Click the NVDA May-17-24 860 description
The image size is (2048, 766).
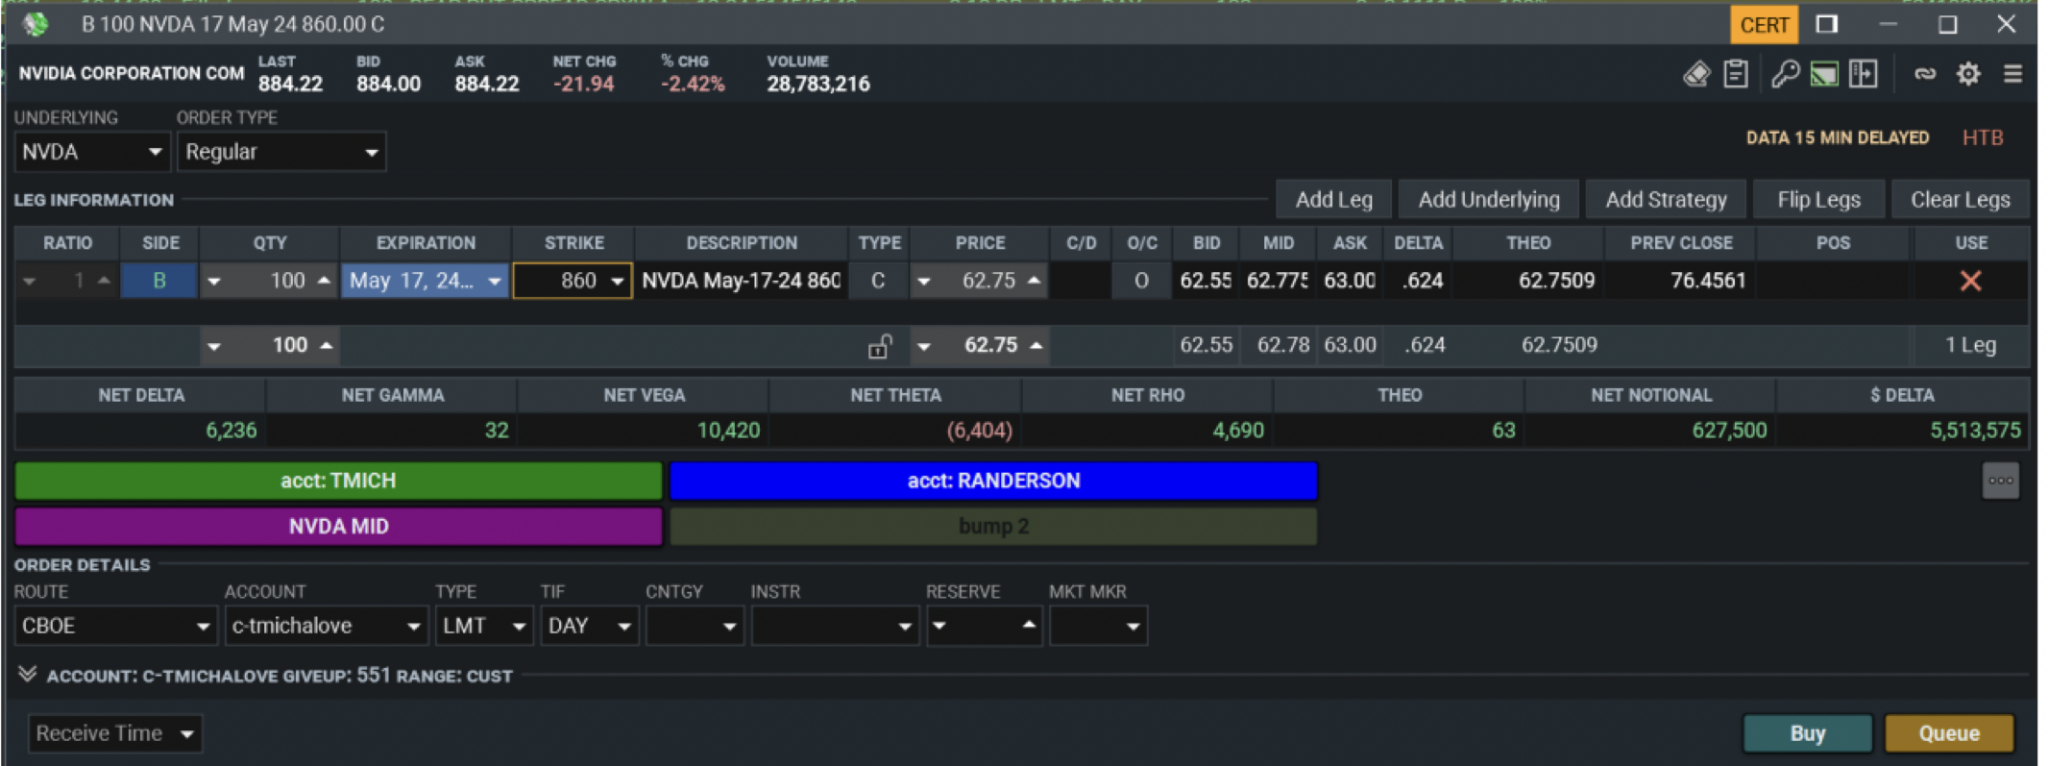point(741,281)
